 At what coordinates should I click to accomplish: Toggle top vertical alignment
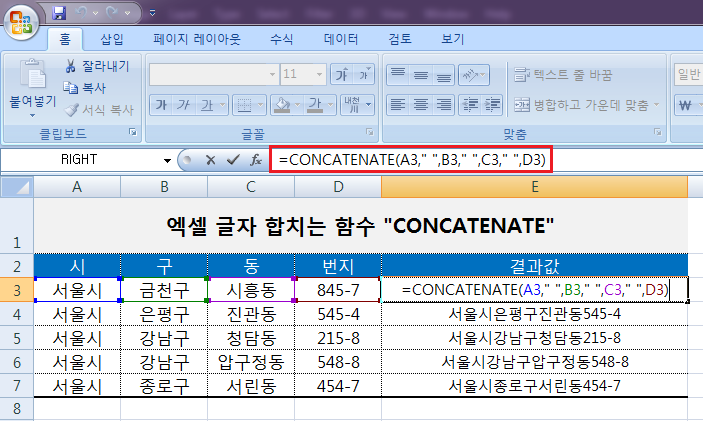(x=398, y=74)
